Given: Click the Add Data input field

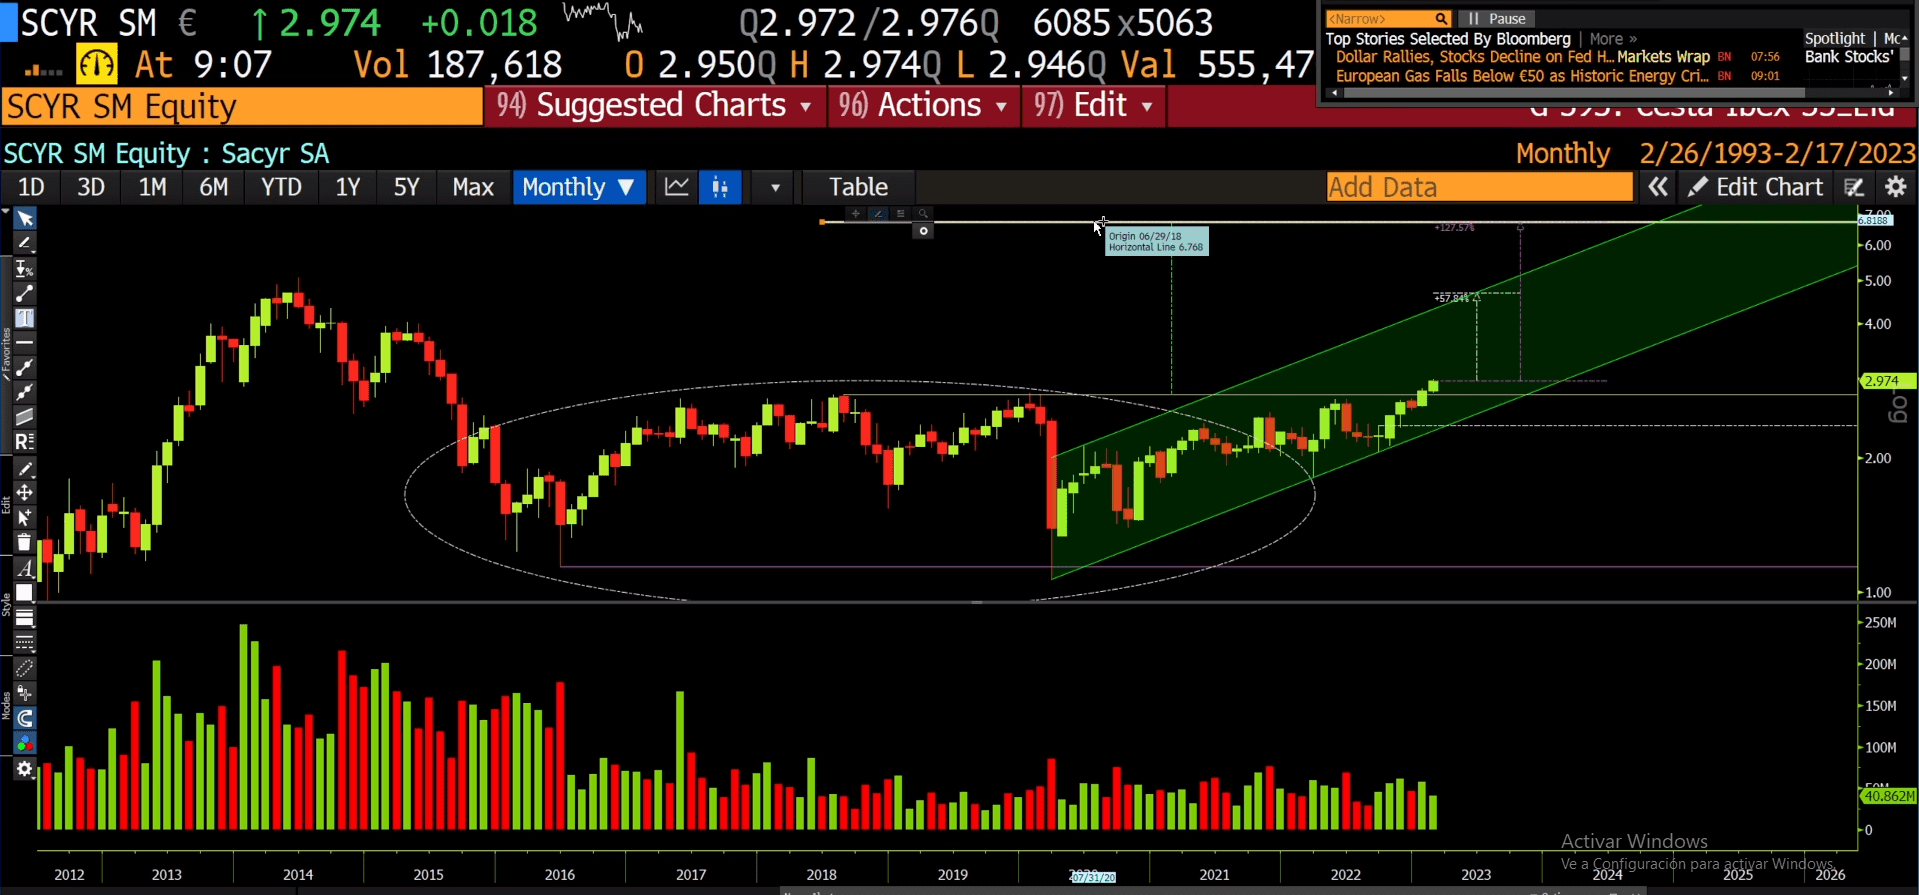Looking at the screenshot, I should click(1479, 187).
